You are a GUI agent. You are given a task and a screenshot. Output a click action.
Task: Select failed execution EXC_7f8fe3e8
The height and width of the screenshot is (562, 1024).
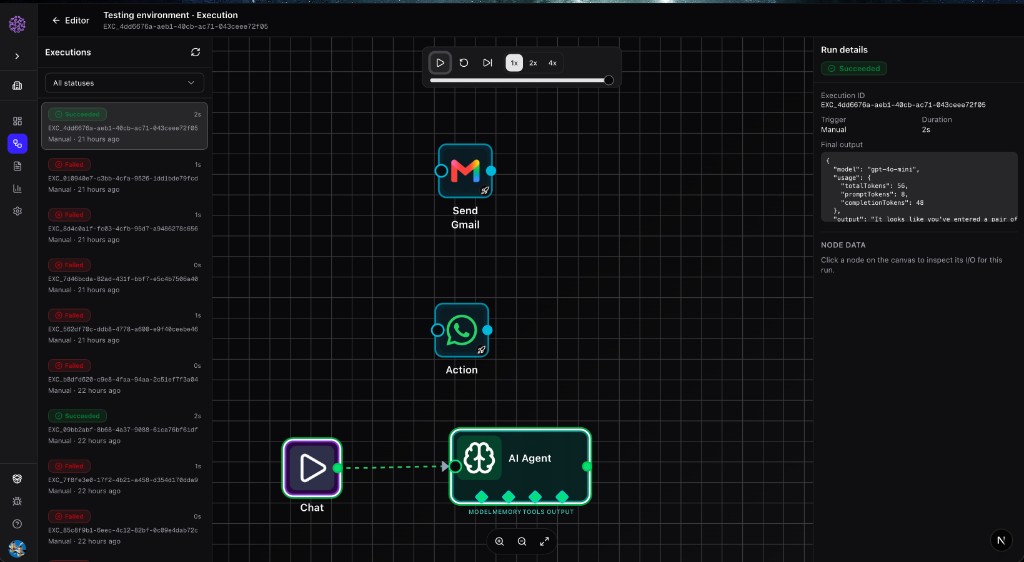click(x=124, y=478)
